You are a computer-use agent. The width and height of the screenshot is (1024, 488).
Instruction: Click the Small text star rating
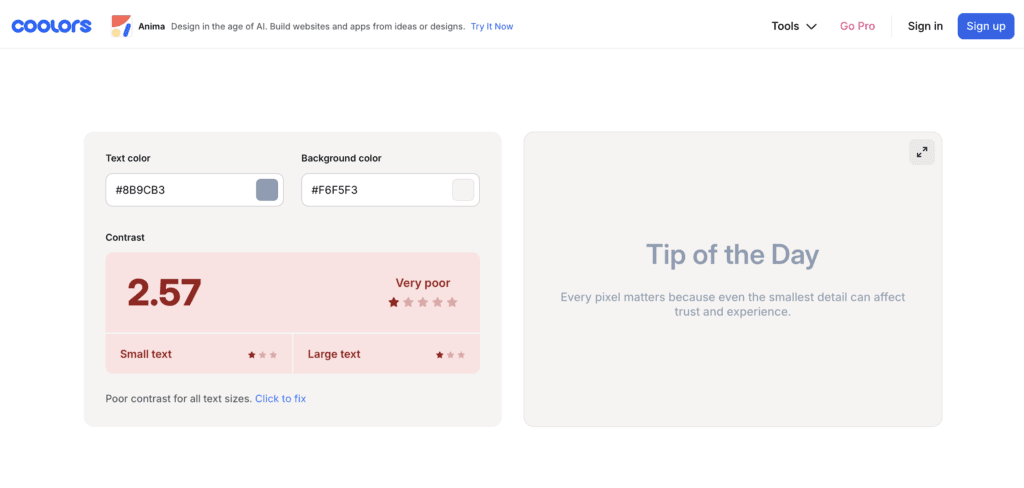262,355
